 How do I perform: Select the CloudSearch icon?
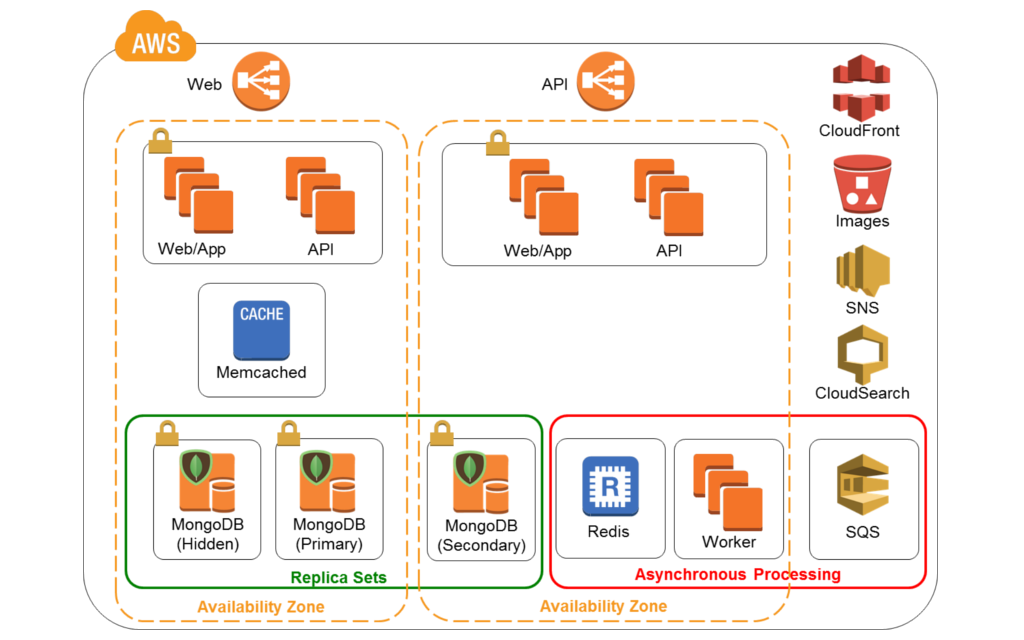(863, 355)
